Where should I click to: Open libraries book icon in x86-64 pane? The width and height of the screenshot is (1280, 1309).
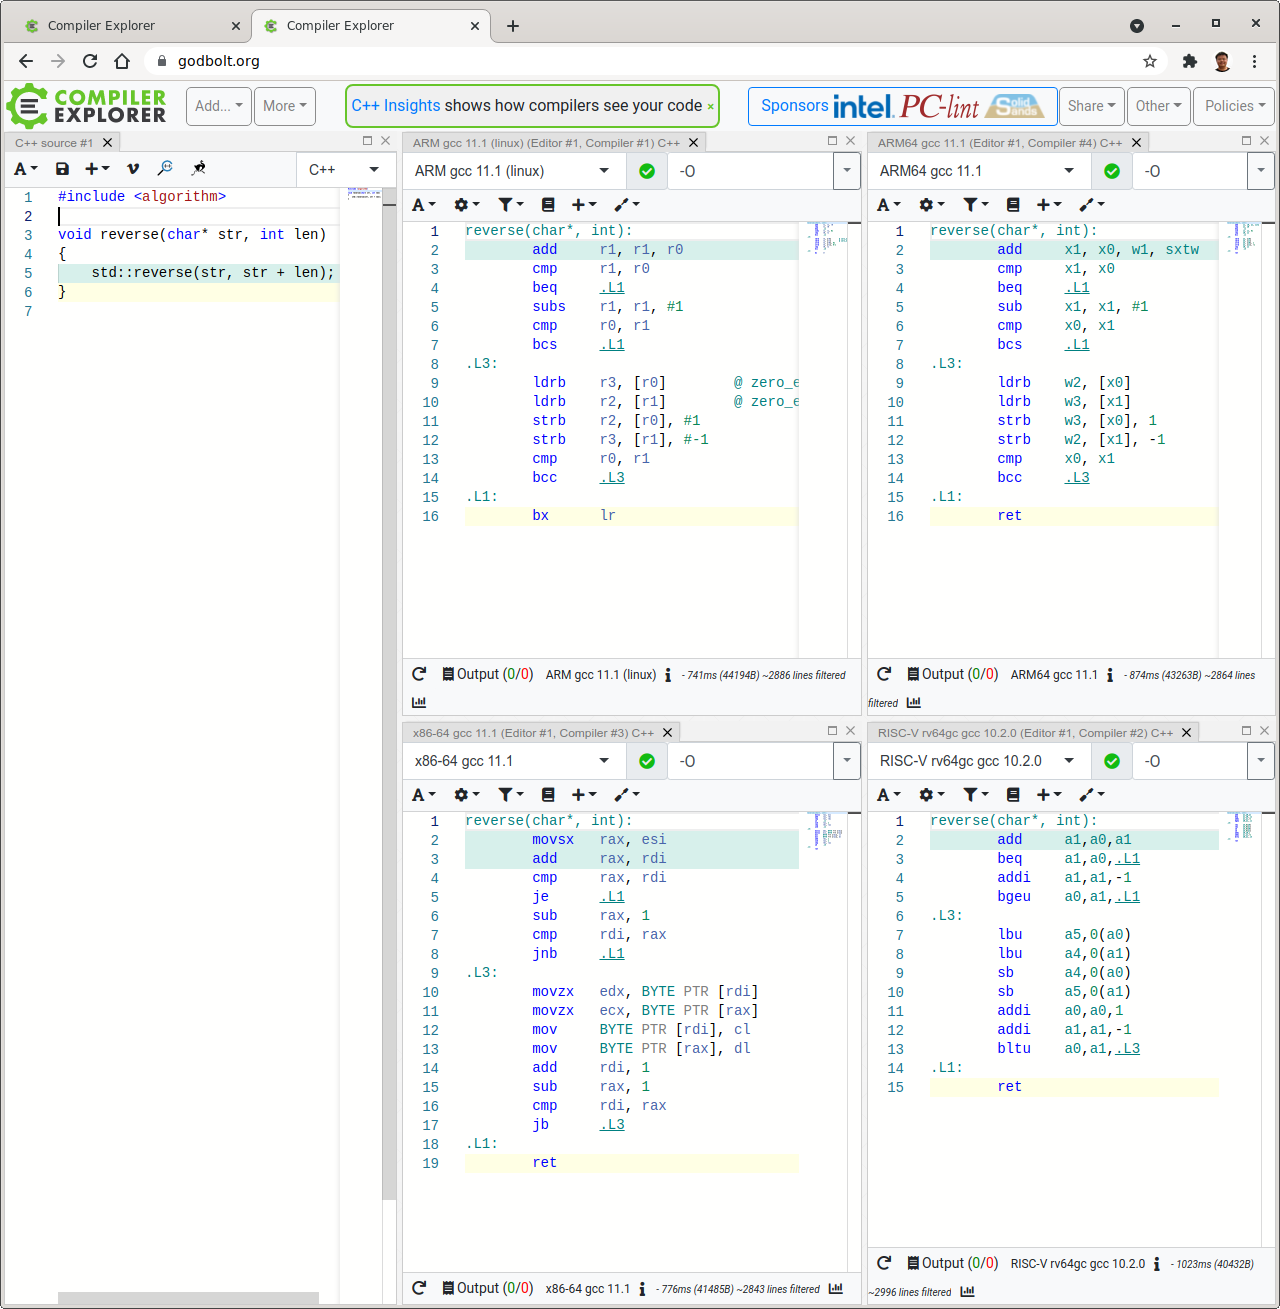[548, 794]
